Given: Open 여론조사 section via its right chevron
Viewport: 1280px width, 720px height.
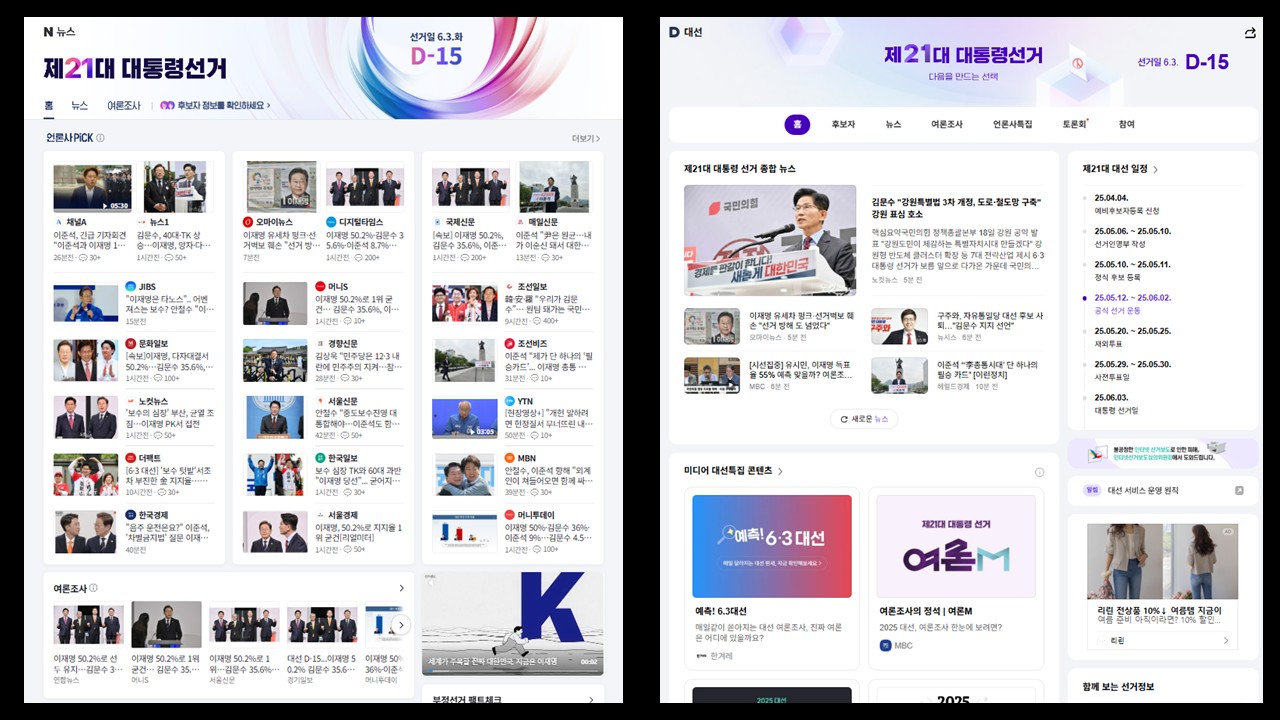Looking at the screenshot, I should coord(402,588).
